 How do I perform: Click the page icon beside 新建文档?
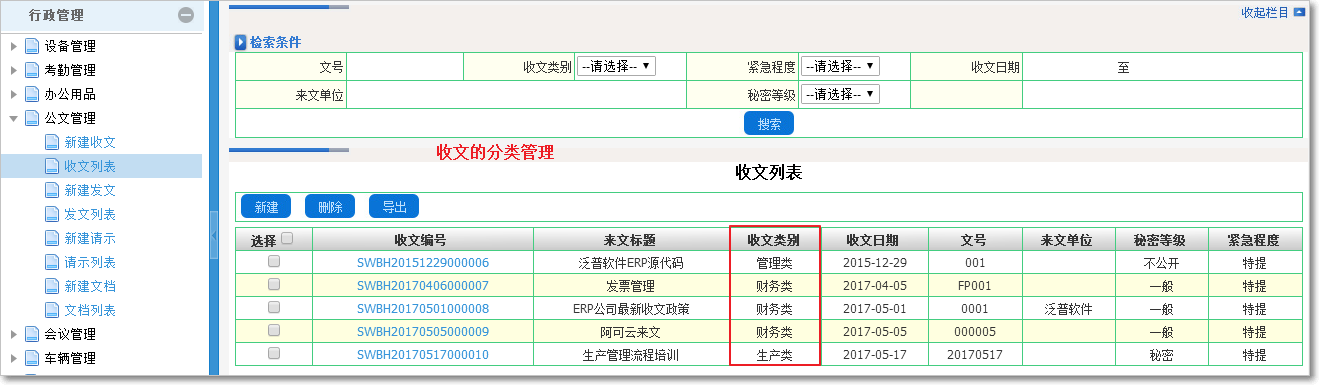coord(52,286)
